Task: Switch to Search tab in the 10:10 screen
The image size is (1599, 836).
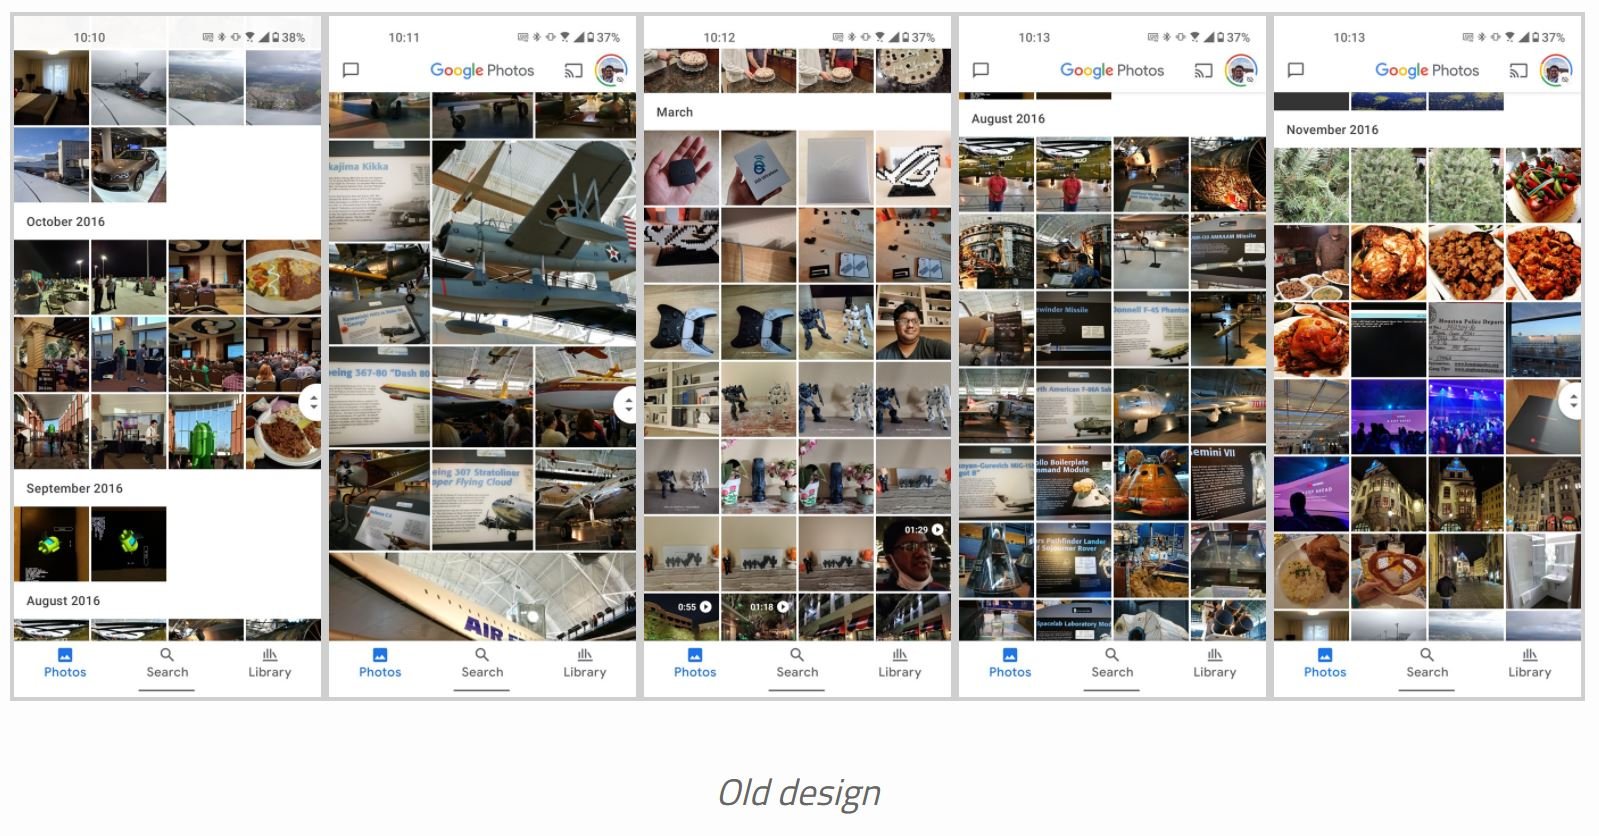Action: click(x=167, y=662)
